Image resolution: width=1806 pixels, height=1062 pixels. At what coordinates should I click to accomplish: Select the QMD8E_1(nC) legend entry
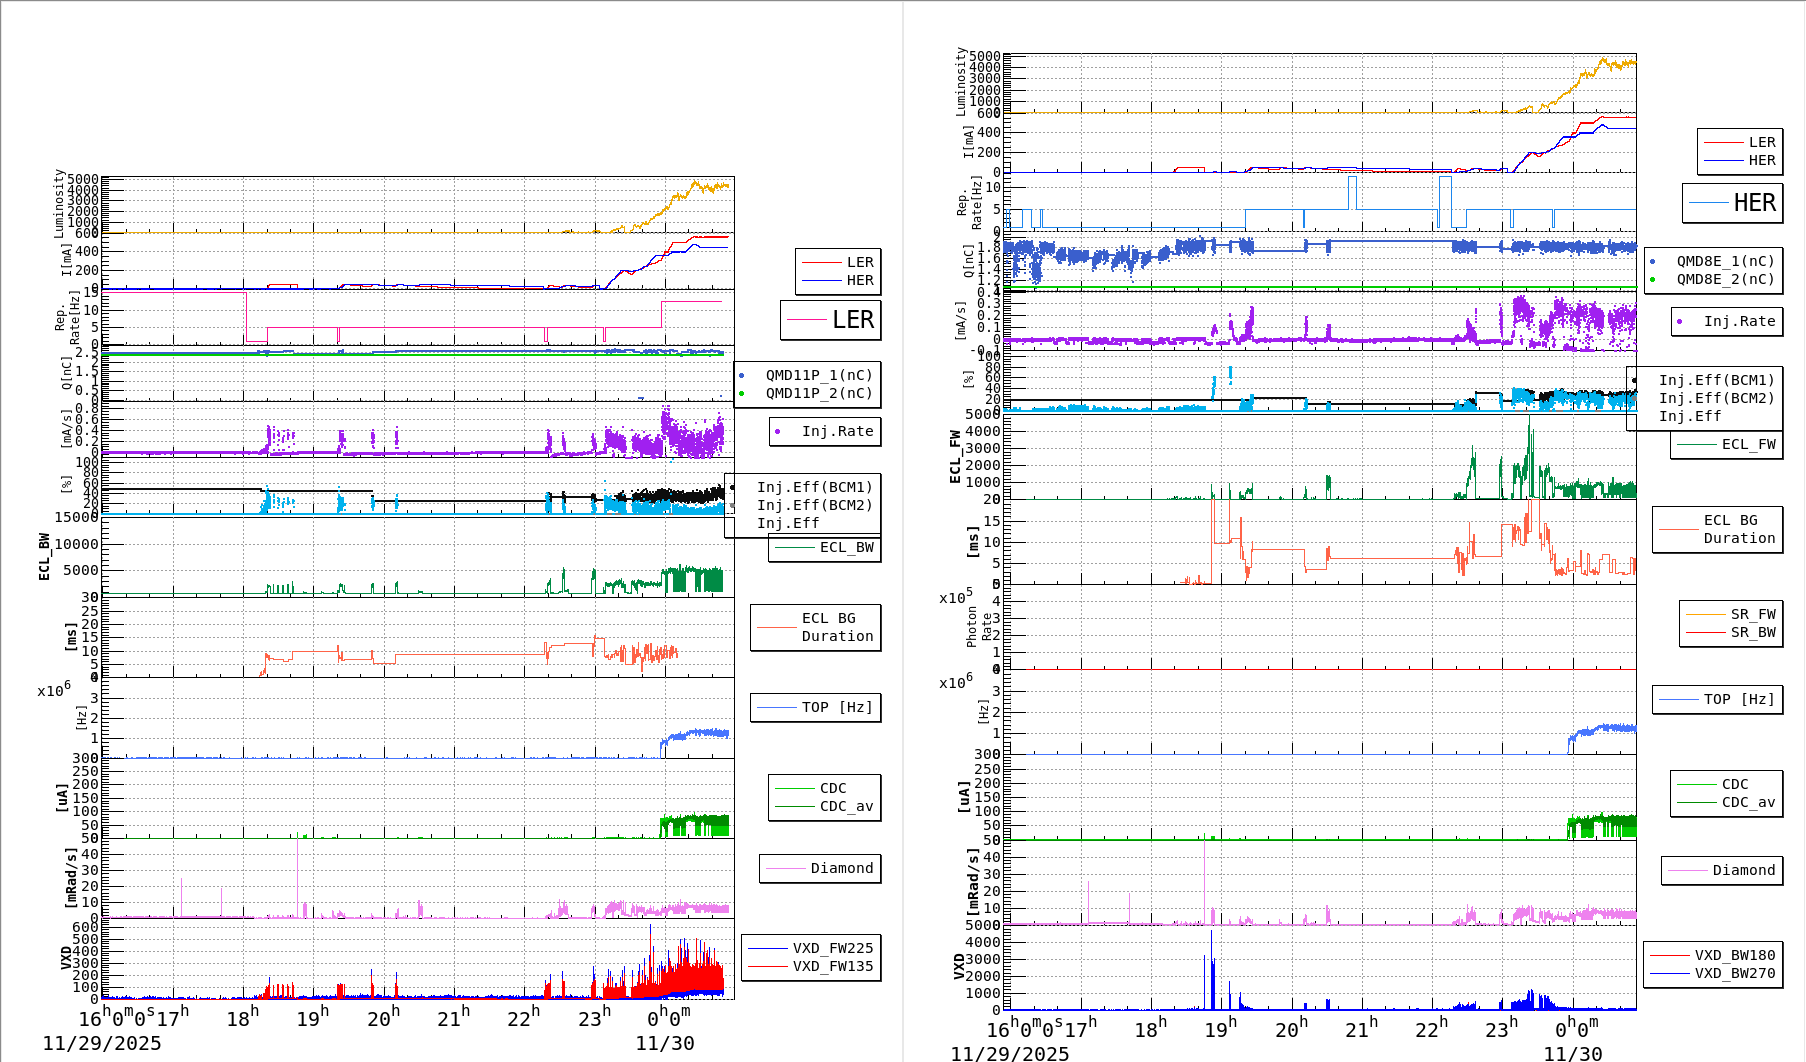pos(1724,261)
